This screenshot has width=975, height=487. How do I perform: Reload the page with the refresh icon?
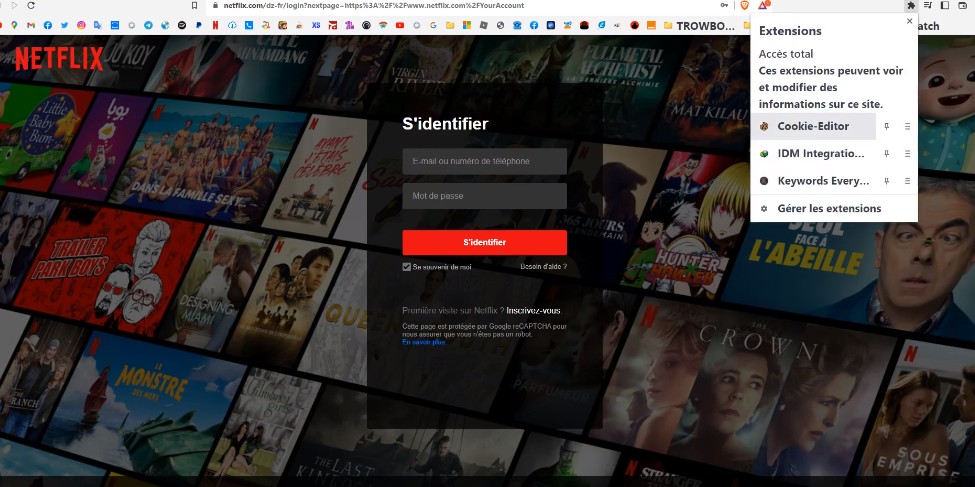tap(30, 6)
